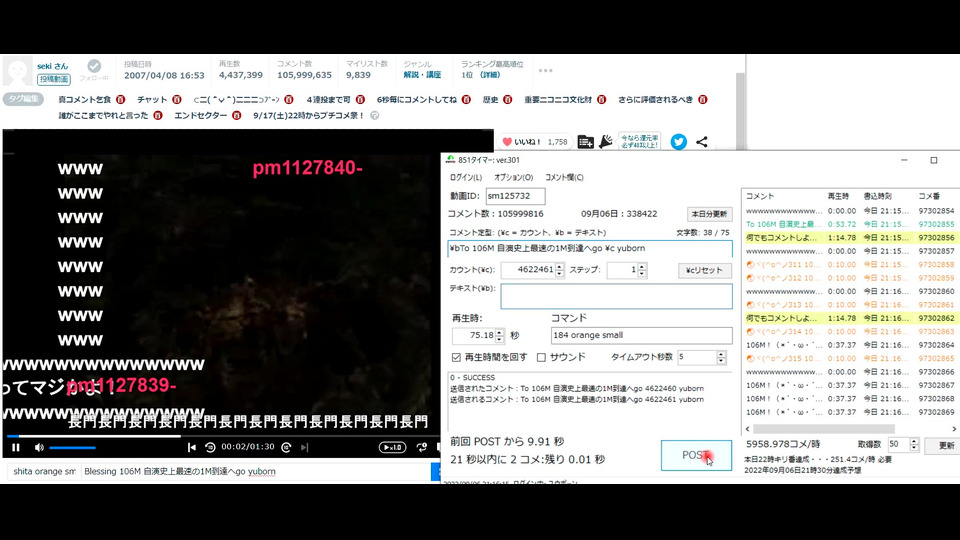
Task: Decrease the 再生時 seconds value
Action: point(500,339)
